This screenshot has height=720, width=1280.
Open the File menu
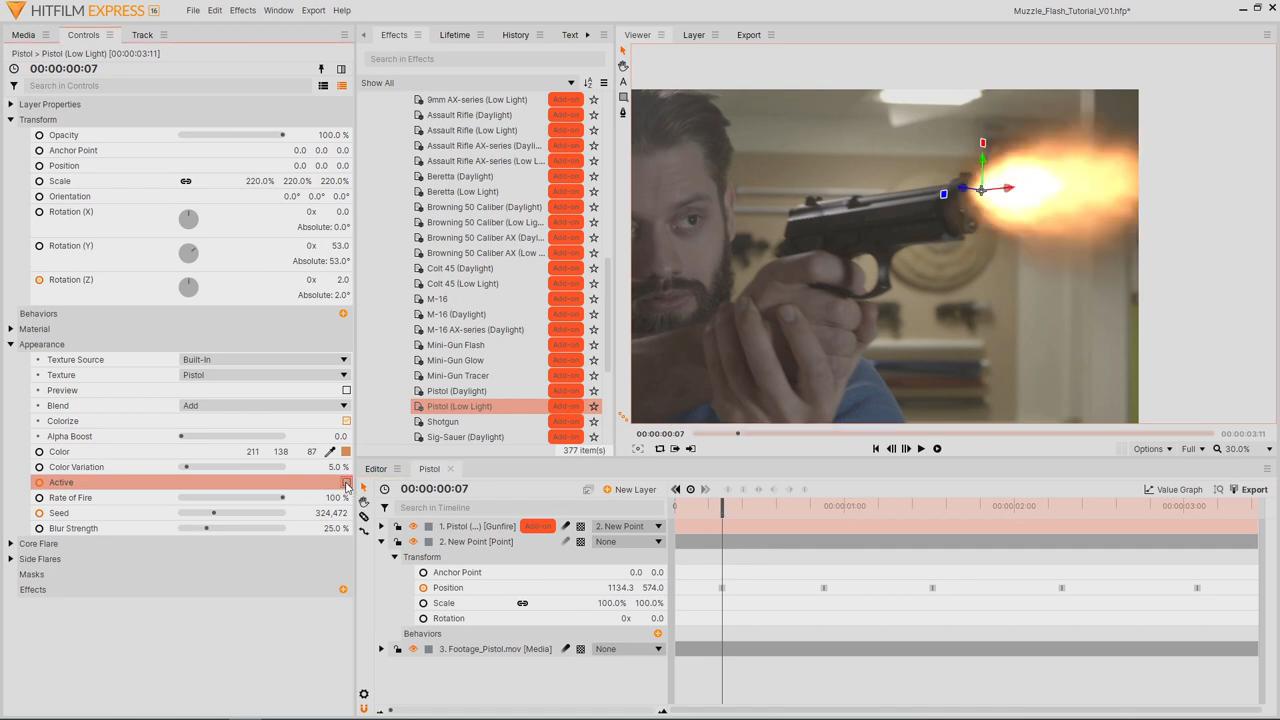point(193,11)
